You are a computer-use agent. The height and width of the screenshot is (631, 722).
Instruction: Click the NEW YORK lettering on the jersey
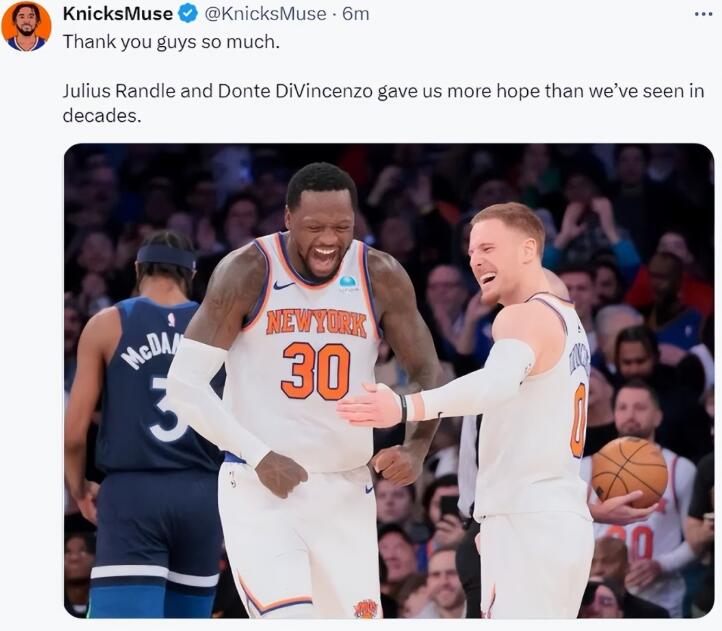pos(316,323)
